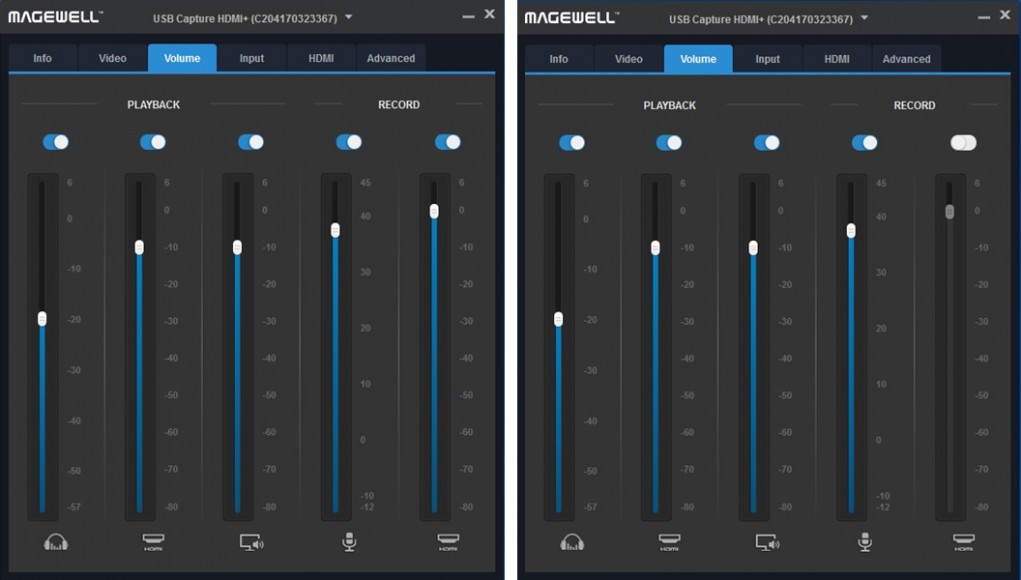Click headphones volume slider handle left window

pos(42,318)
